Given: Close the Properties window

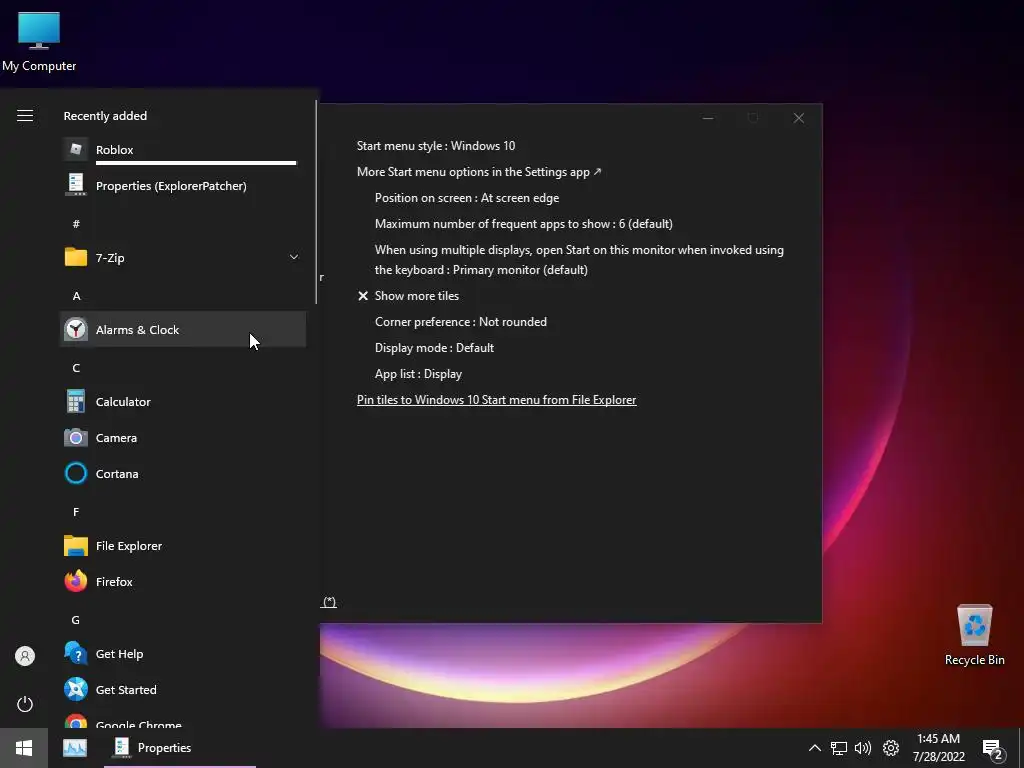Looking at the screenshot, I should tap(799, 118).
